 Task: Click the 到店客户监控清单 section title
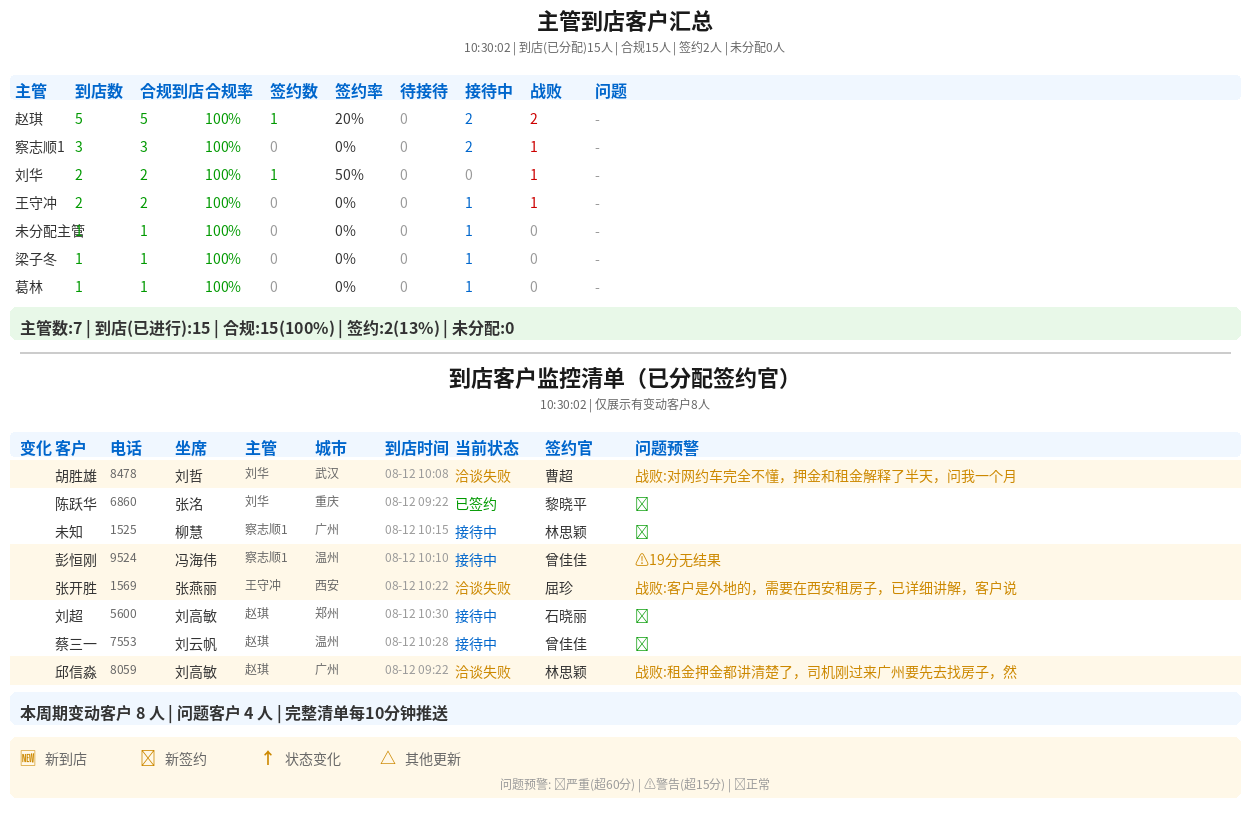[x=625, y=378]
